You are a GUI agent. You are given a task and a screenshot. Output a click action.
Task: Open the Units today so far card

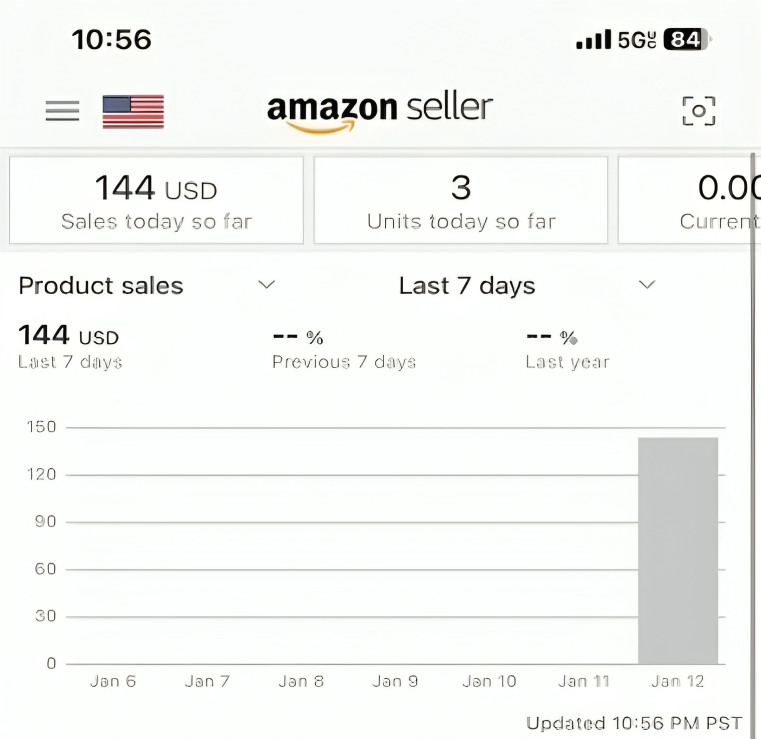pos(461,200)
